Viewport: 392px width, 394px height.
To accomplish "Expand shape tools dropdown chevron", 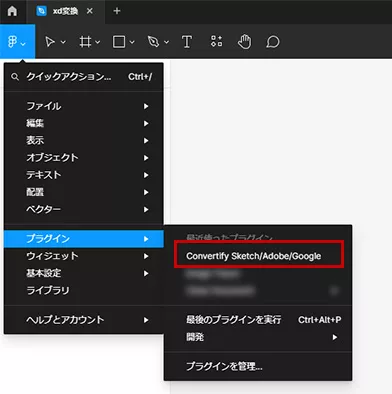I will (x=132, y=42).
